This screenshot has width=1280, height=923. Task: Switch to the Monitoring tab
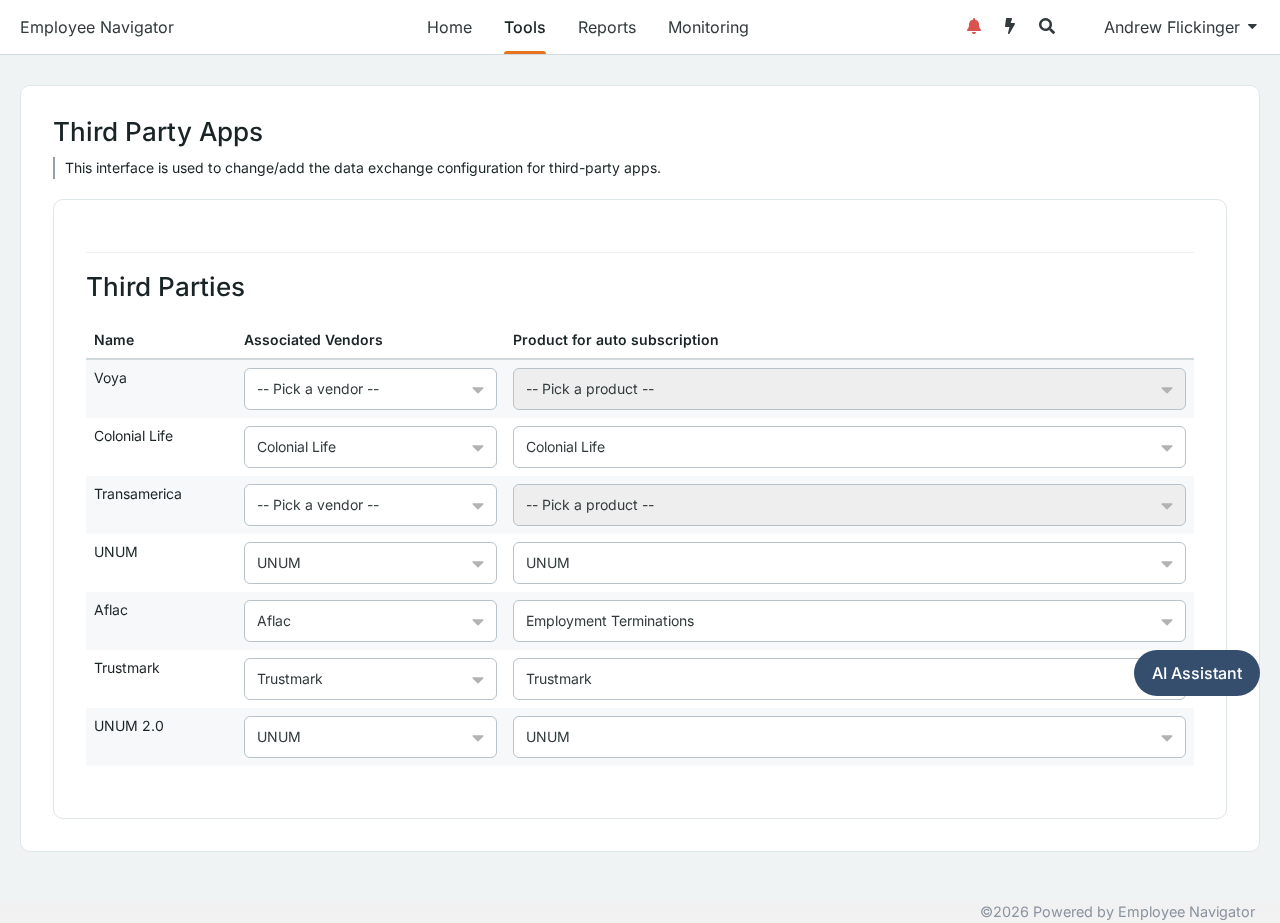[x=708, y=27]
